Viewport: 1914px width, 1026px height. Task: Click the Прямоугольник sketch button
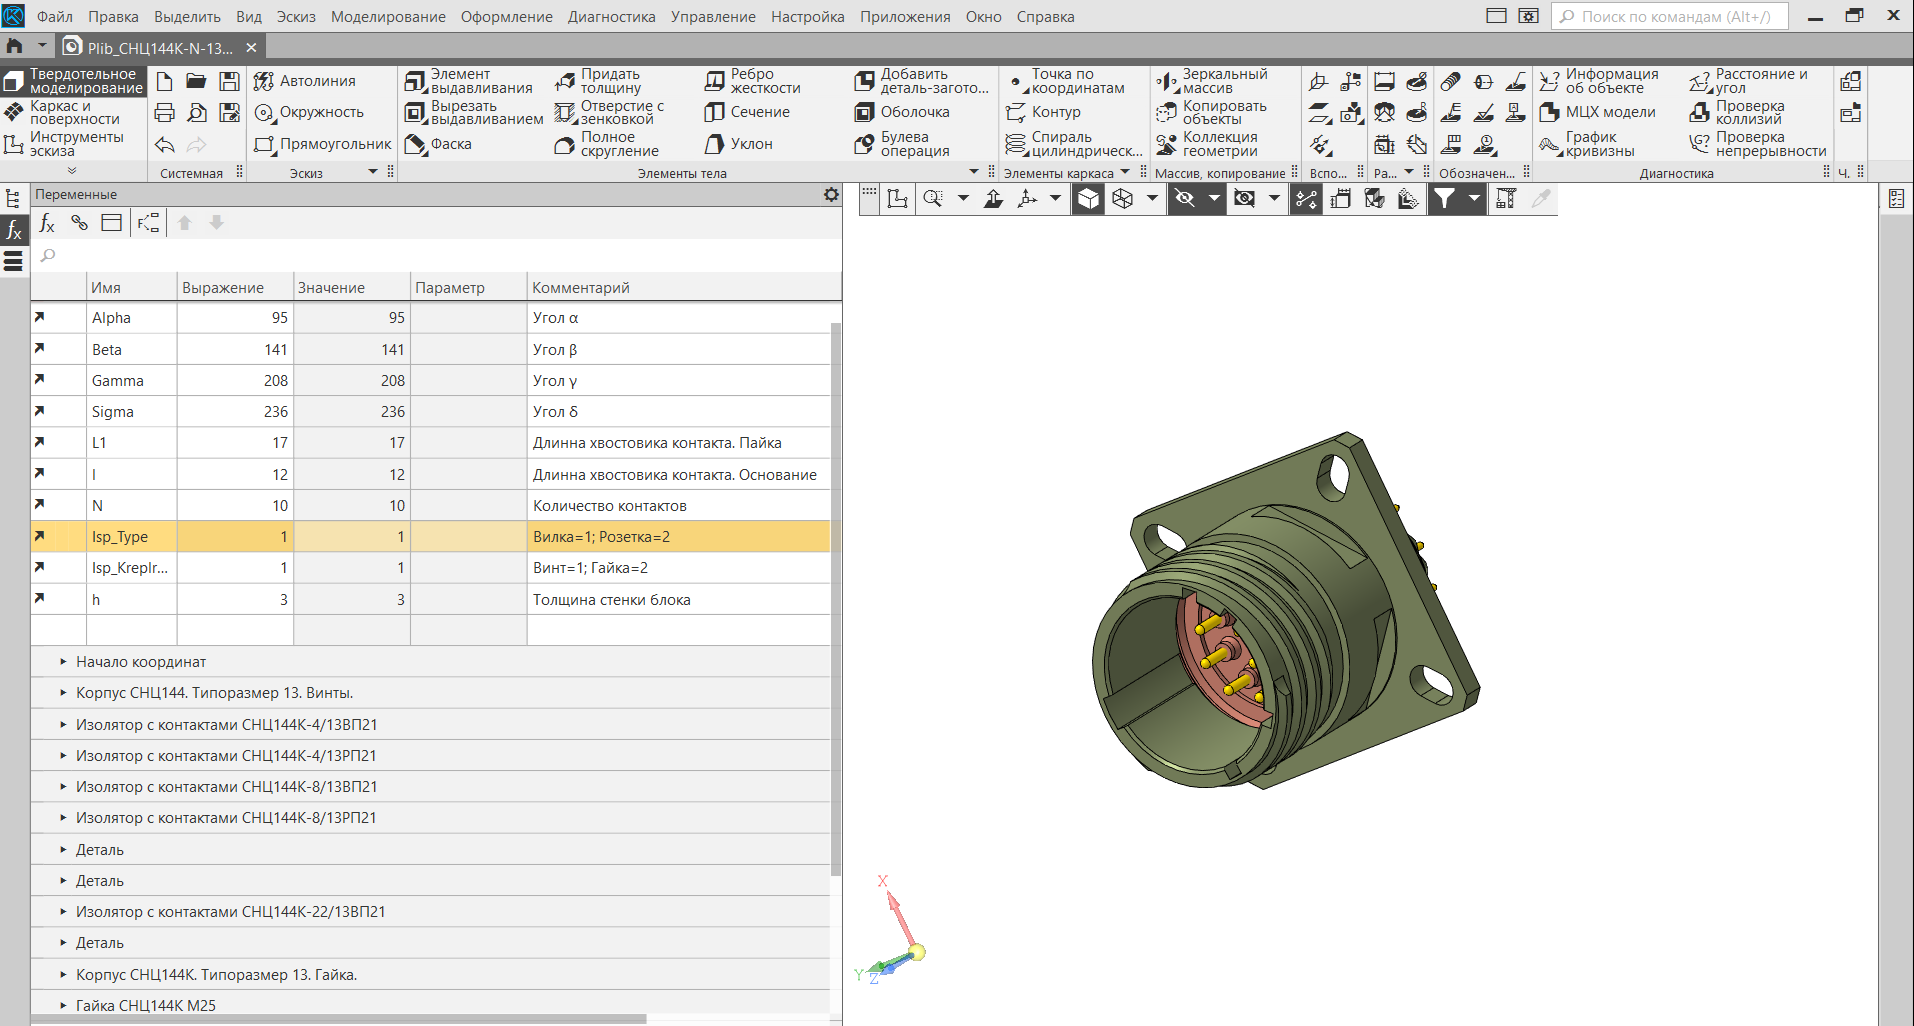point(323,144)
